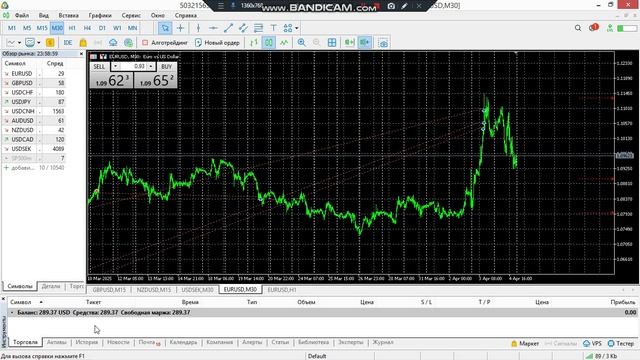
Task: Toggle the Алготрейдинг button
Action: [164, 43]
